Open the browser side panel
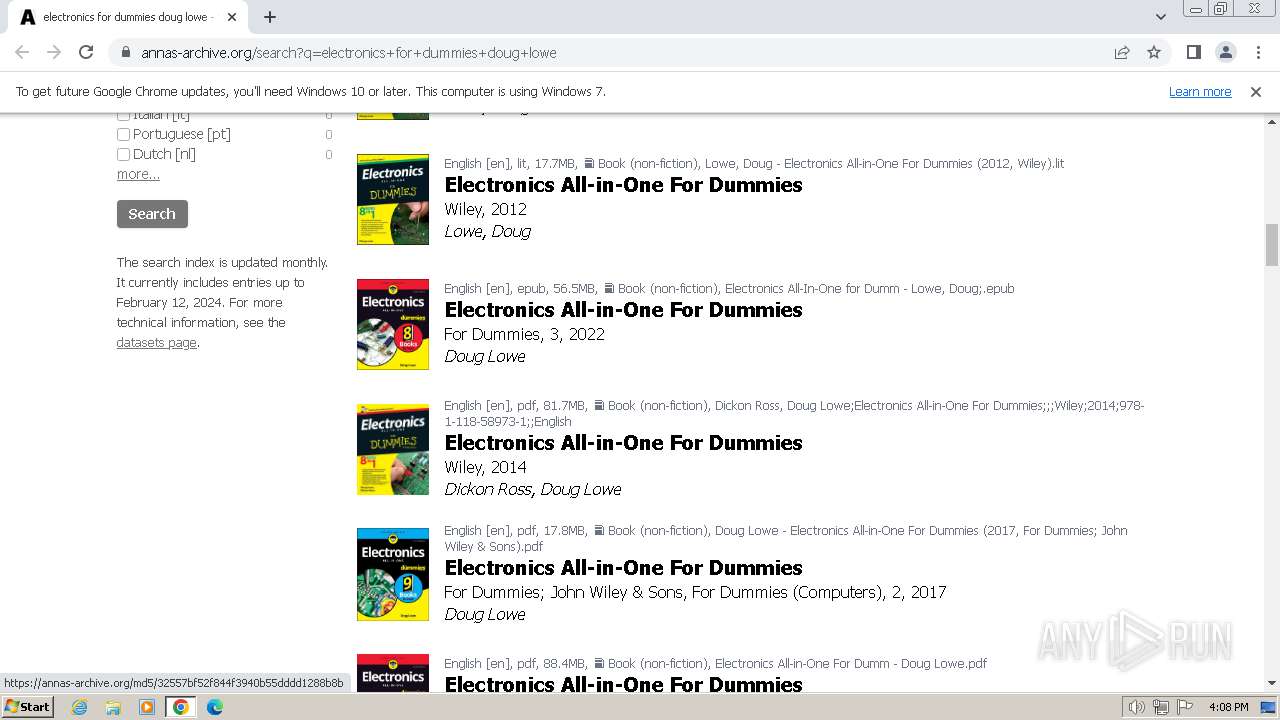 pyautogui.click(x=1193, y=52)
